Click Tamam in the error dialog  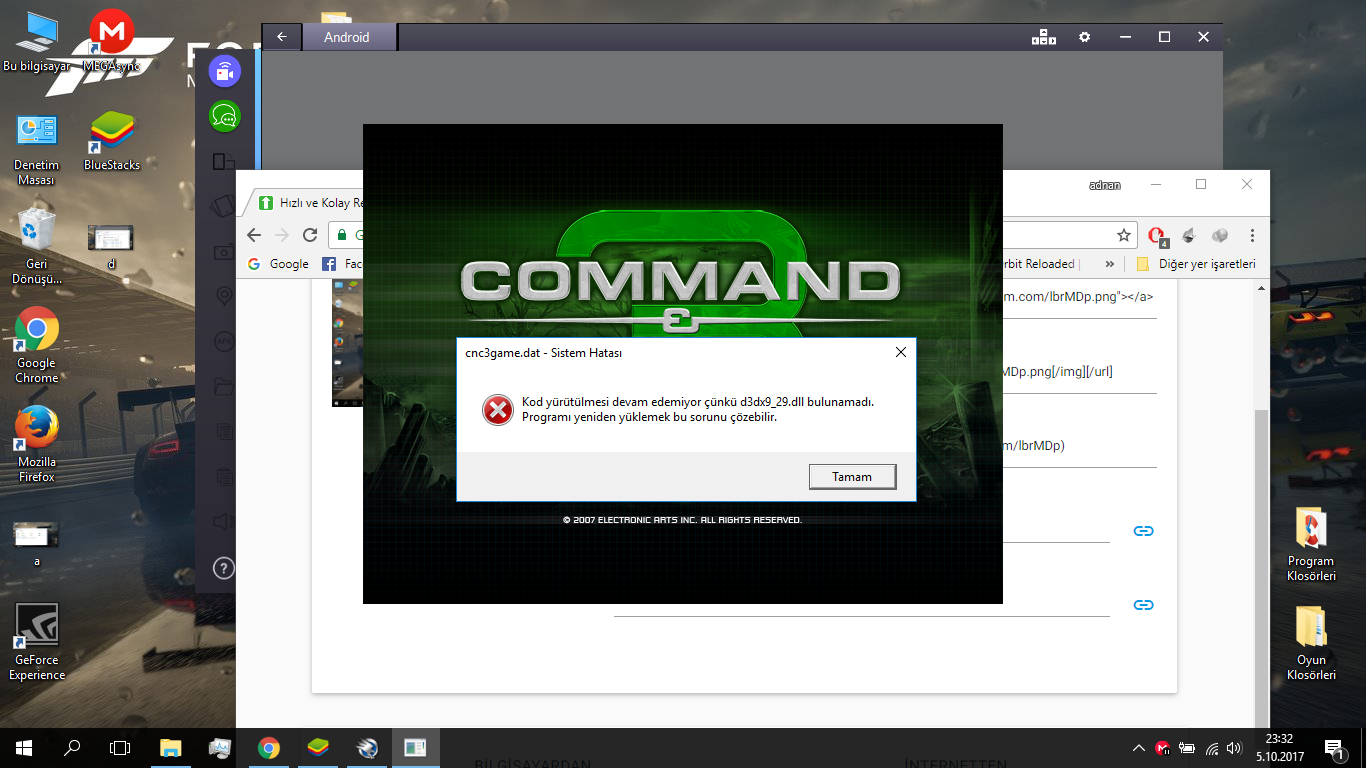tap(852, 477)
